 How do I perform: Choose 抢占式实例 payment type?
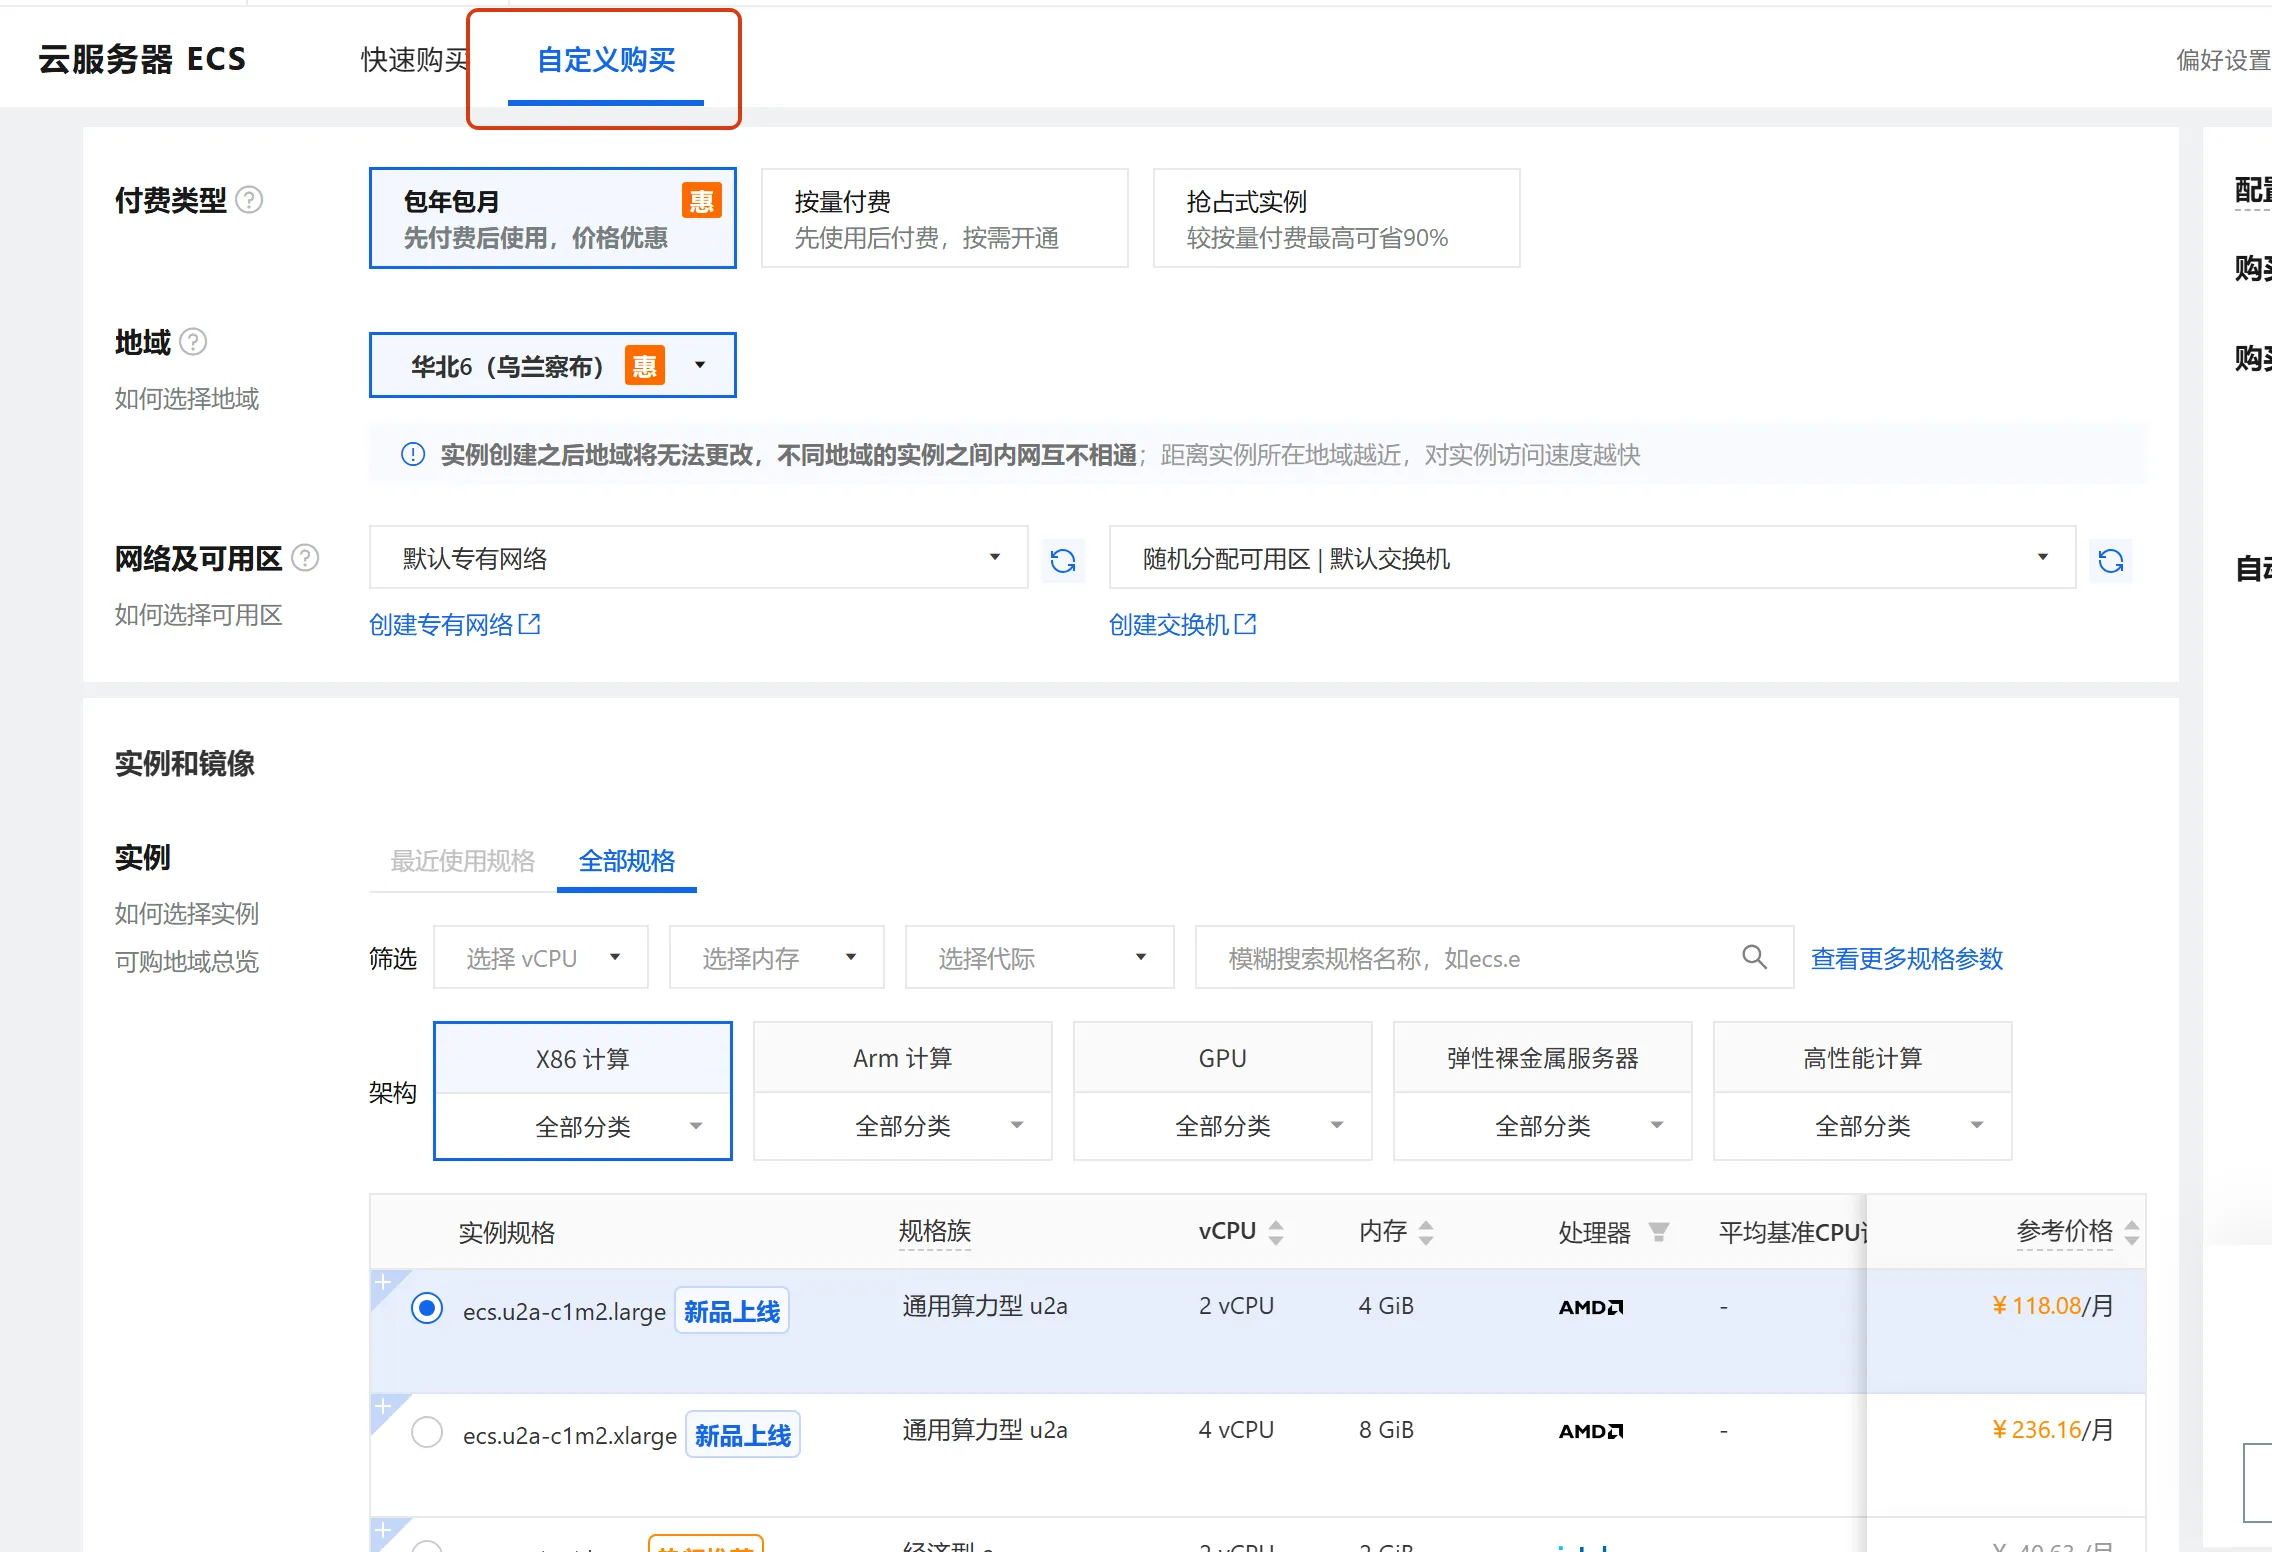tap(1337, 218)
